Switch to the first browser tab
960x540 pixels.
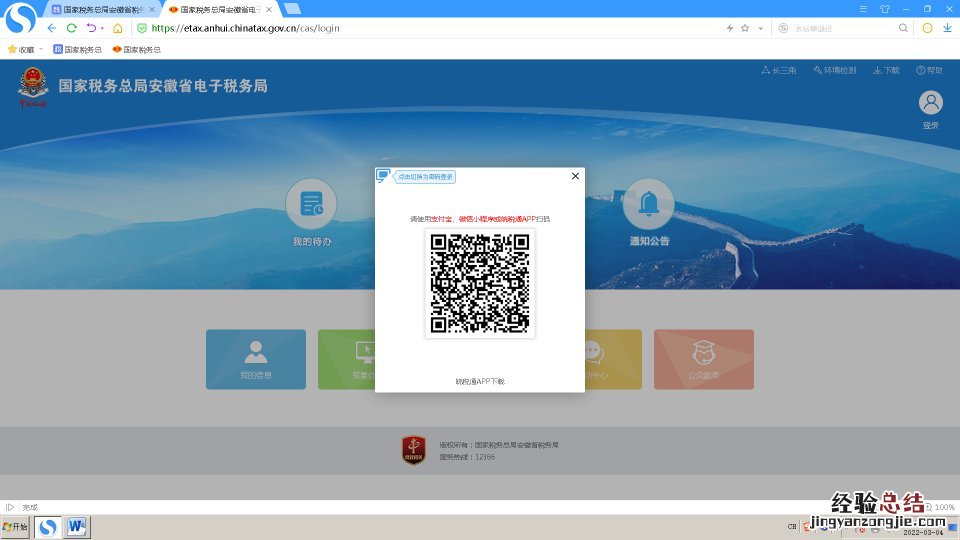coord(100,9)
